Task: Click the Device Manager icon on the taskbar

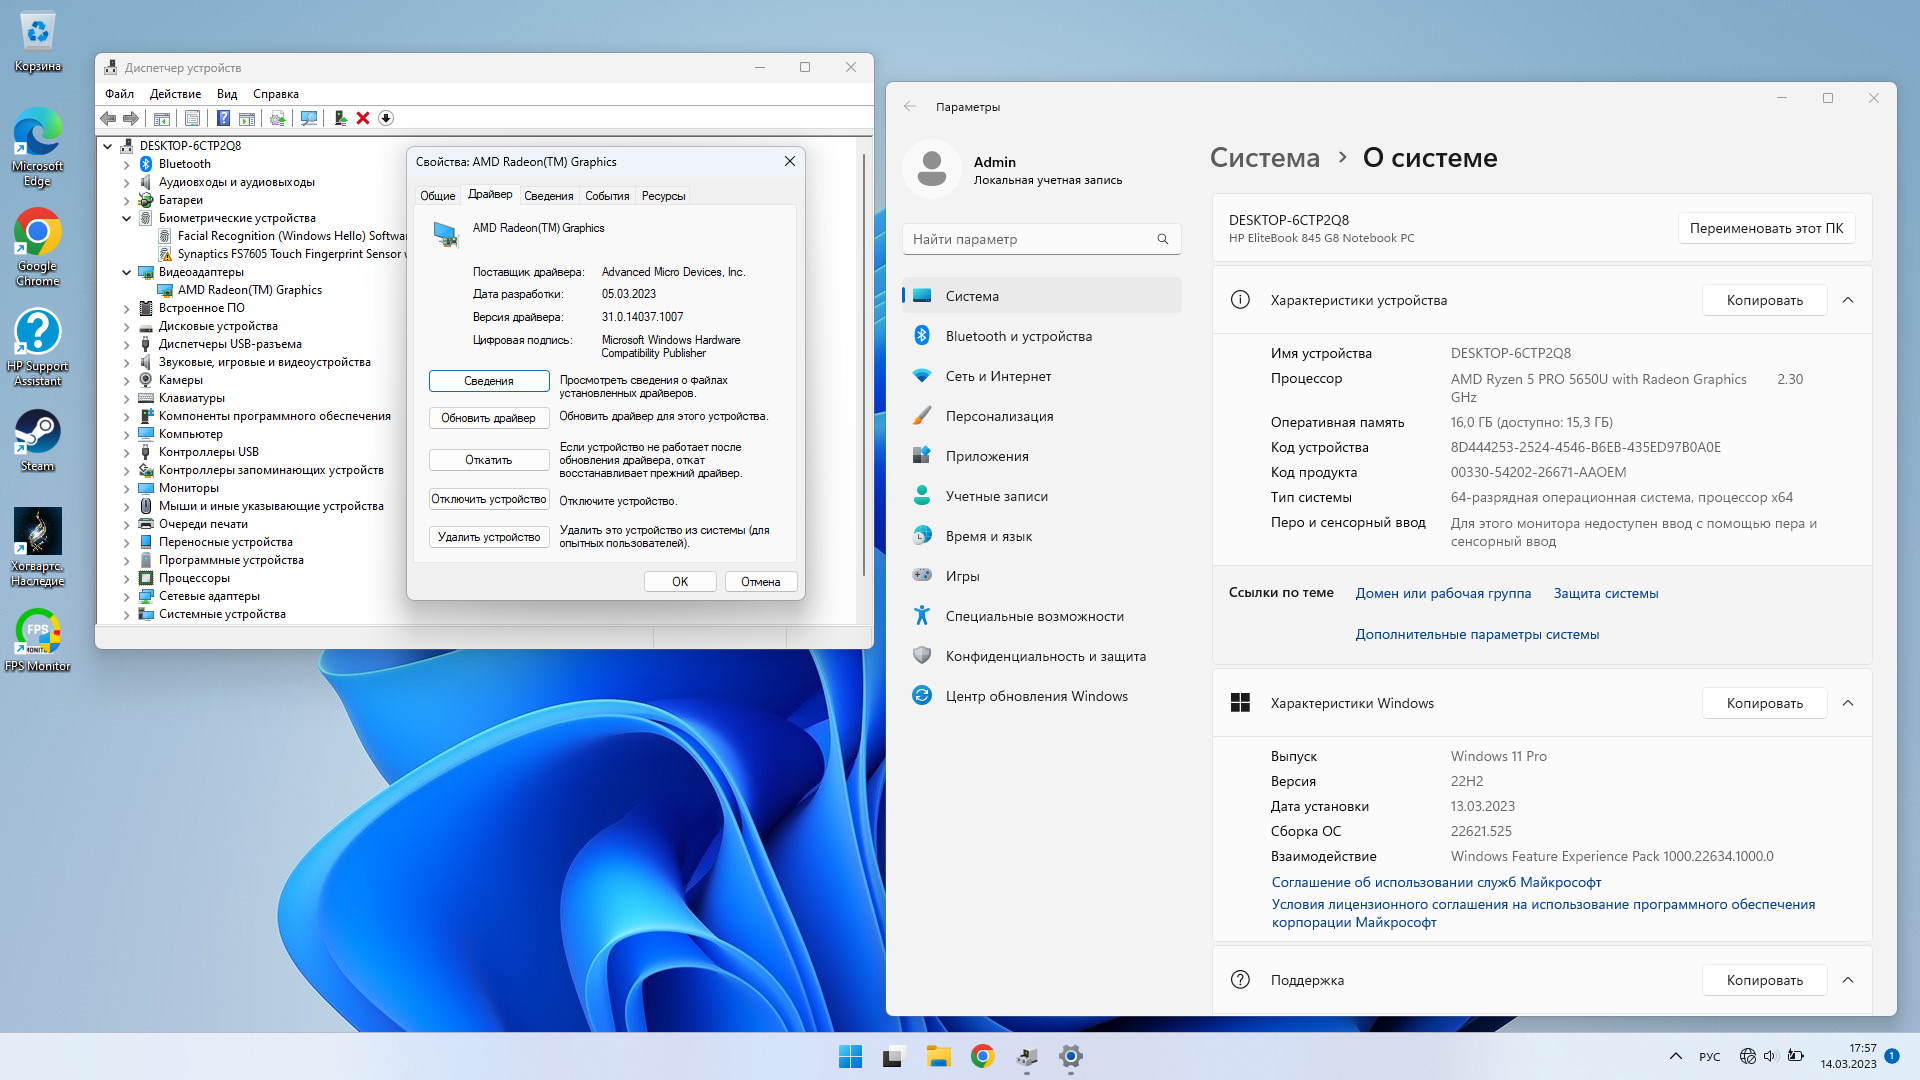Action: pyautogui.click(x=1027, y=1056)
